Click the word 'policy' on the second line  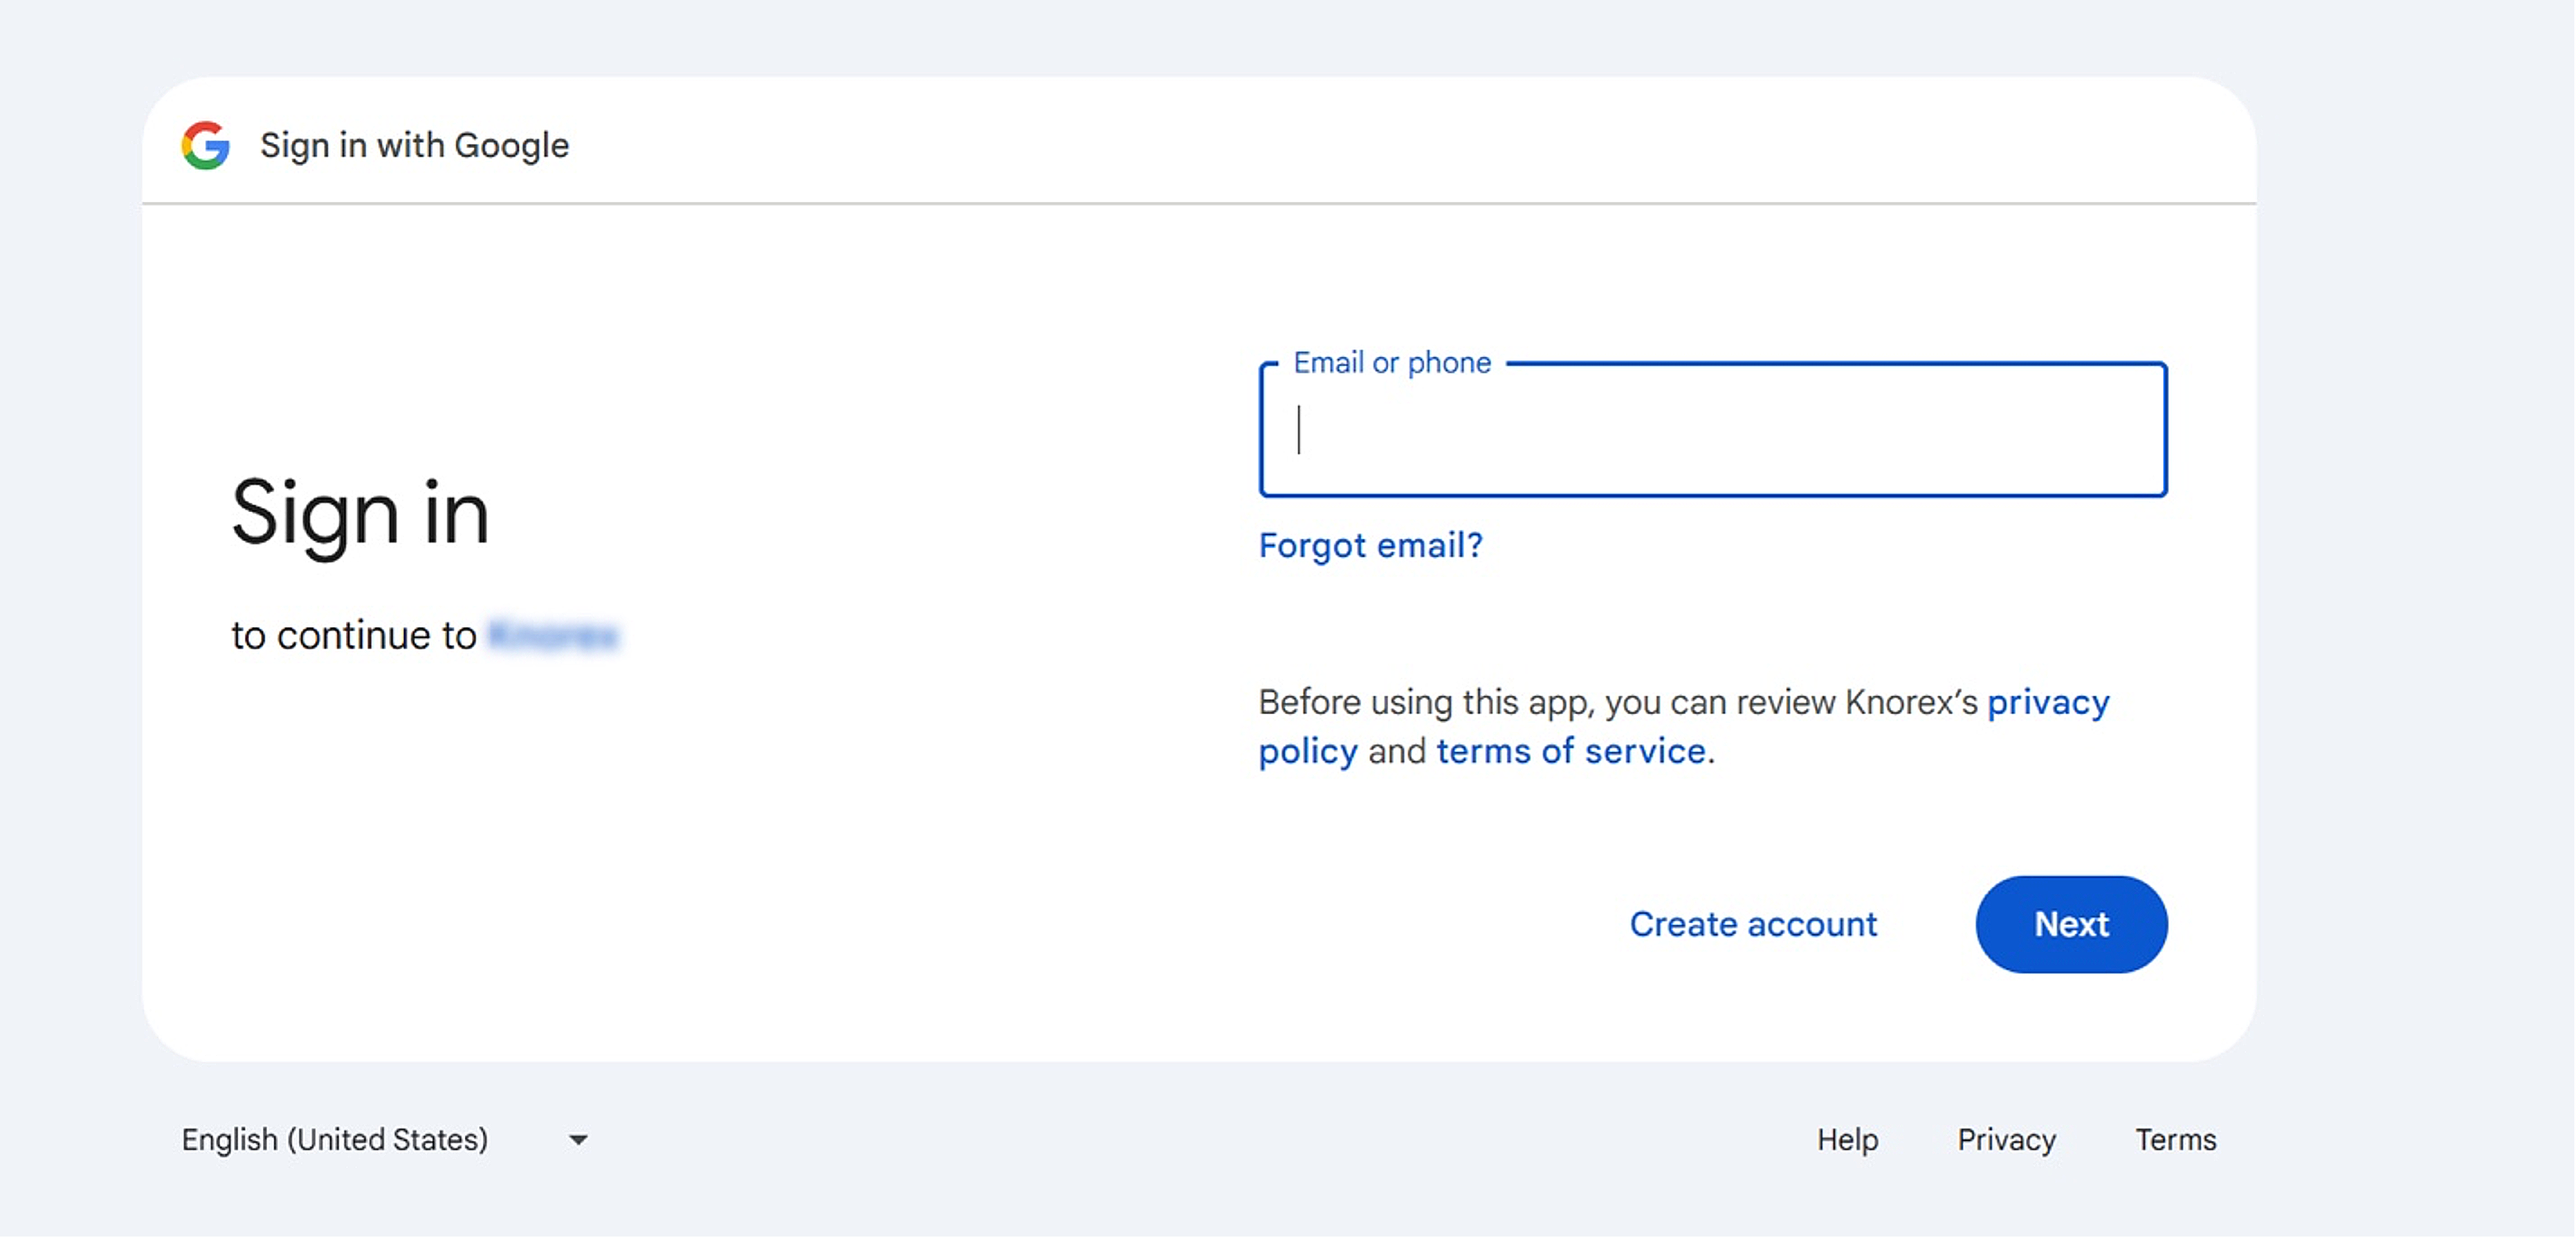[1307, 752]
